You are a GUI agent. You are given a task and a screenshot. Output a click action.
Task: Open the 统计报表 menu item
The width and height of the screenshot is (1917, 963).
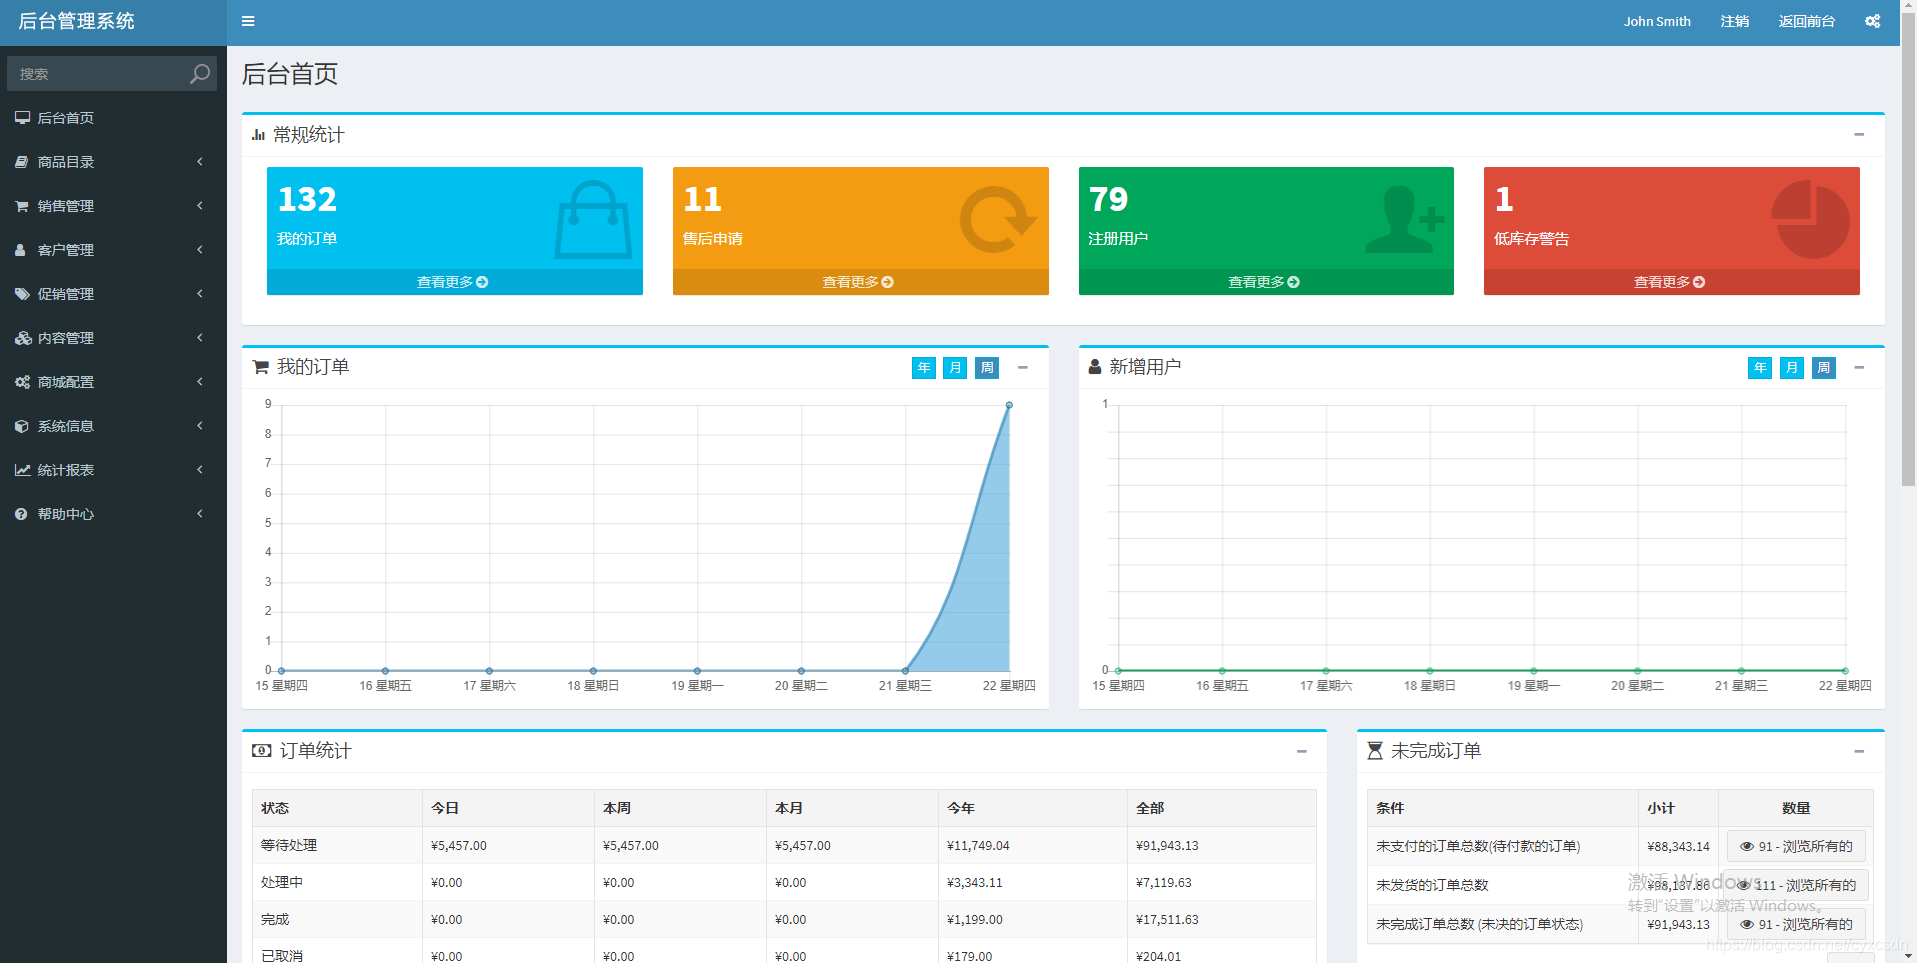tap(113, 469)
